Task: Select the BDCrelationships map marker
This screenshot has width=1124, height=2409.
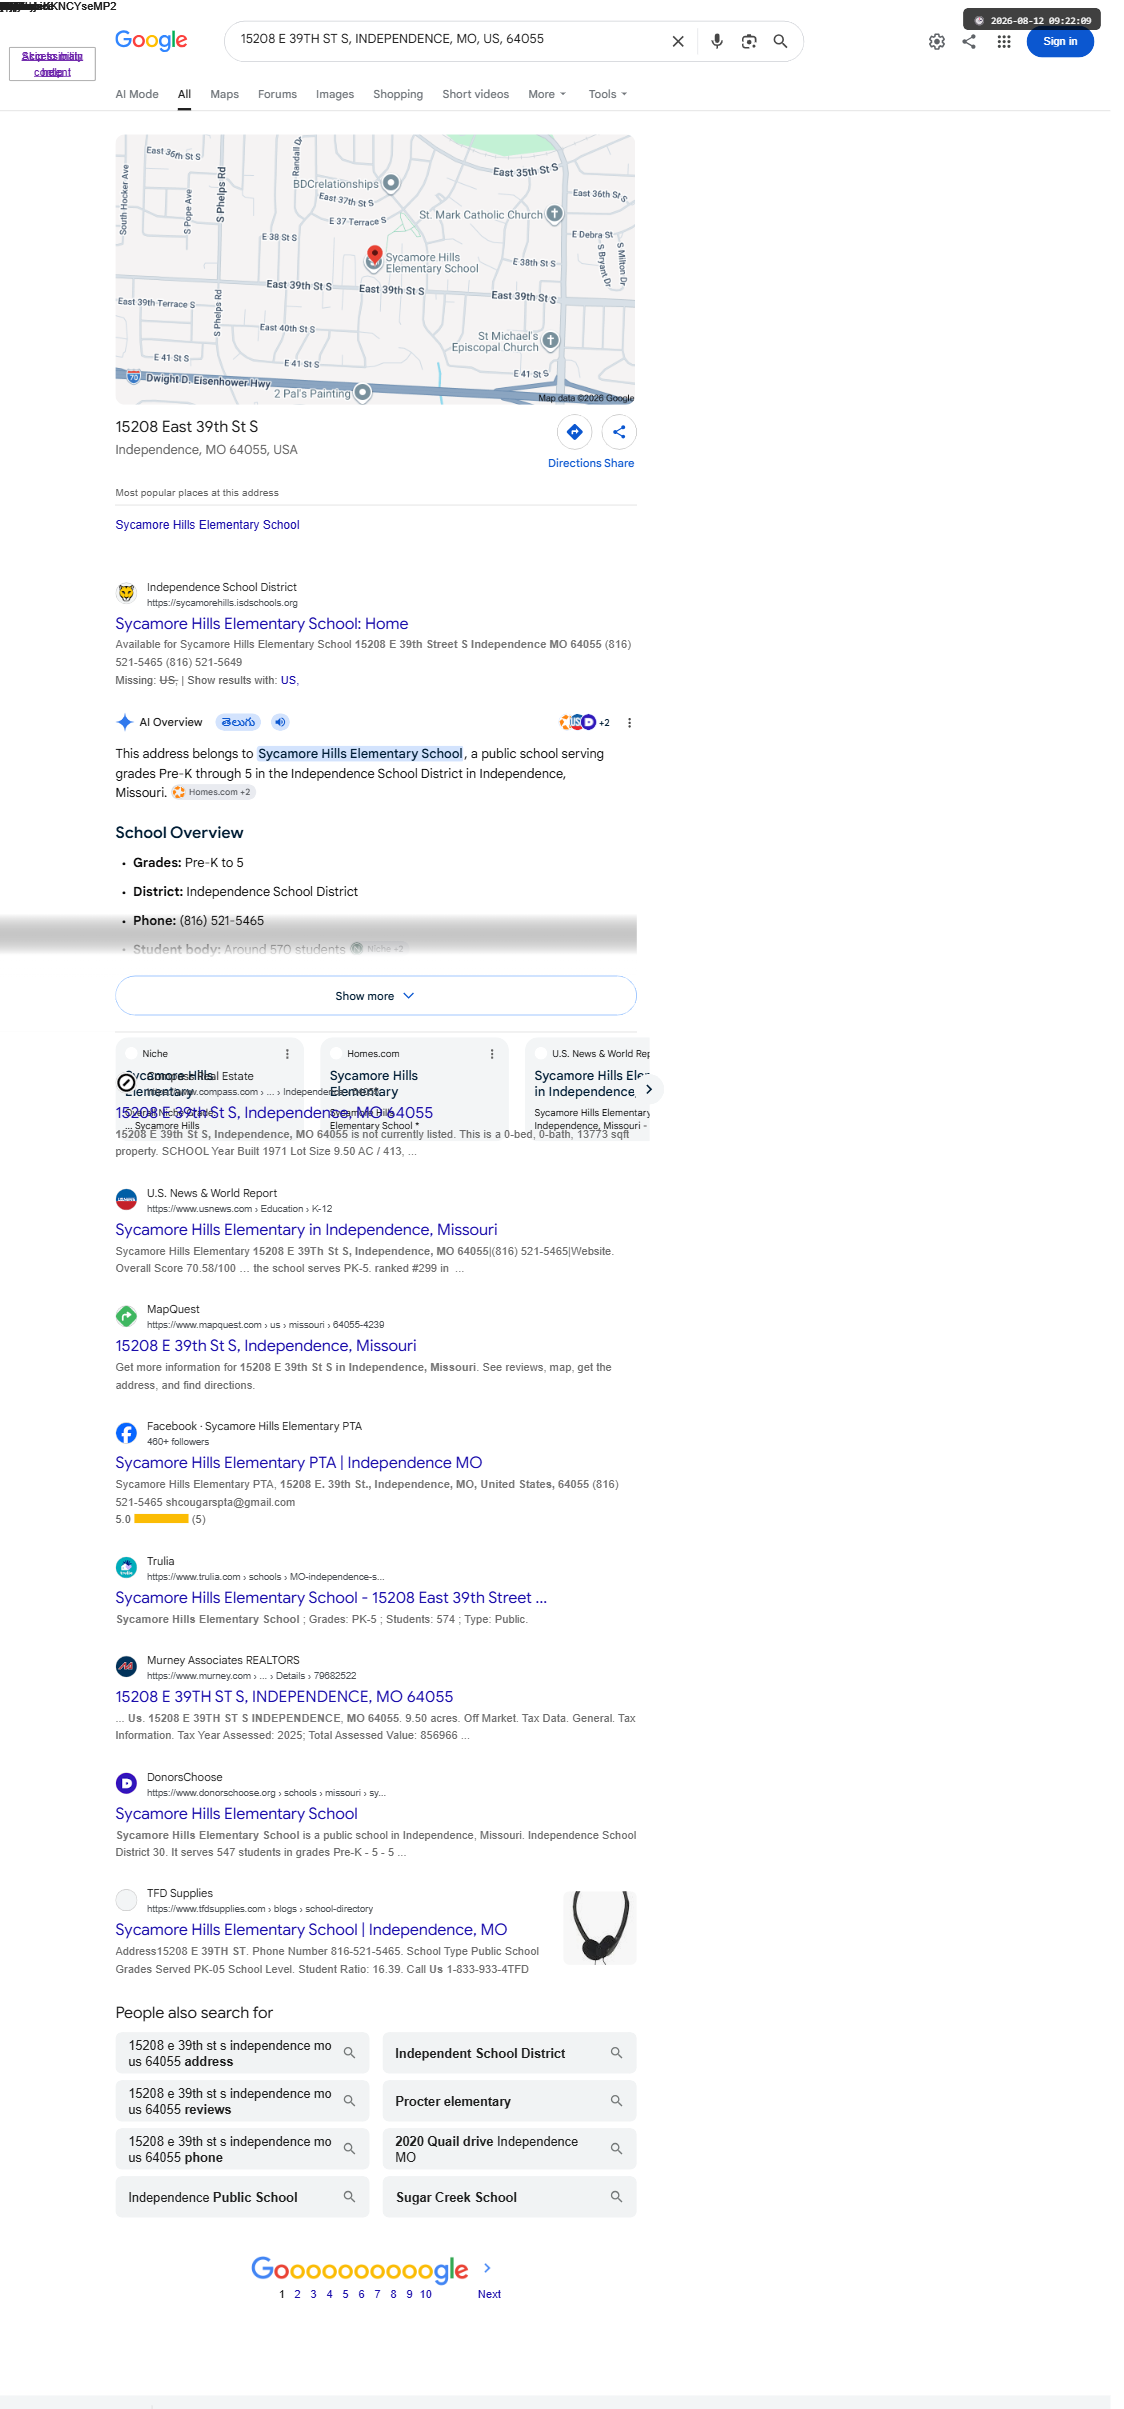Action: 391,183
